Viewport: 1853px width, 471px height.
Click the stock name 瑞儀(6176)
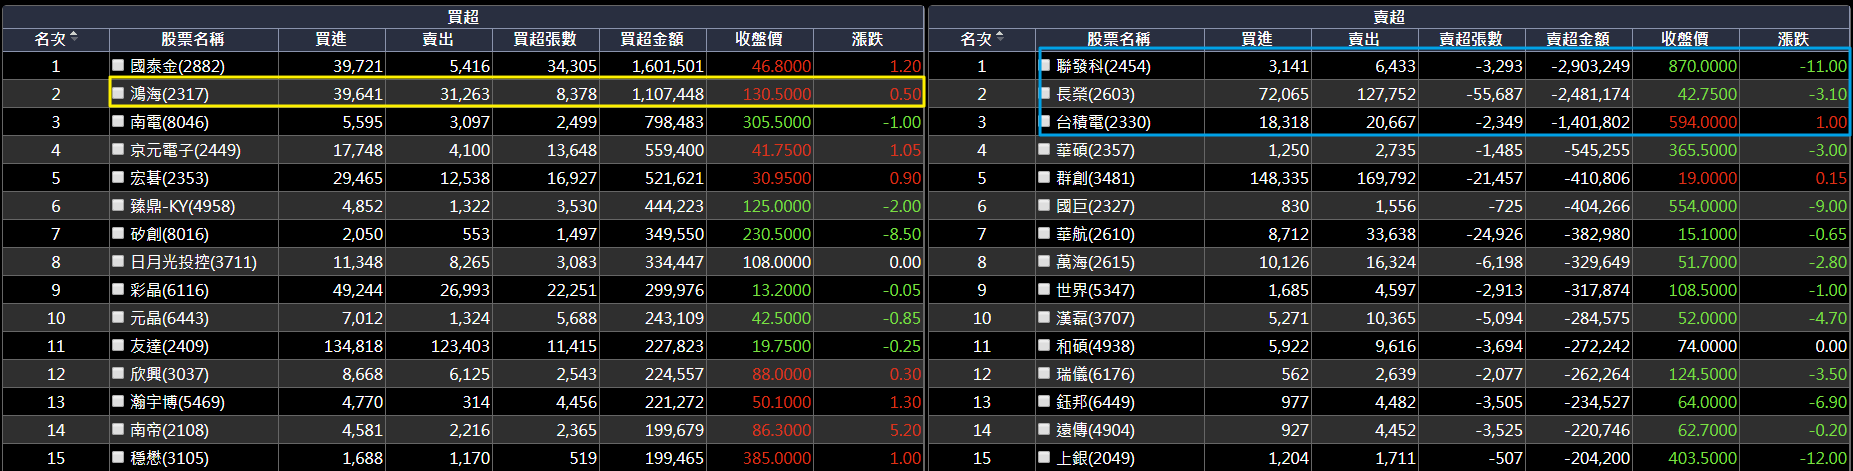tap(1095, 374)
